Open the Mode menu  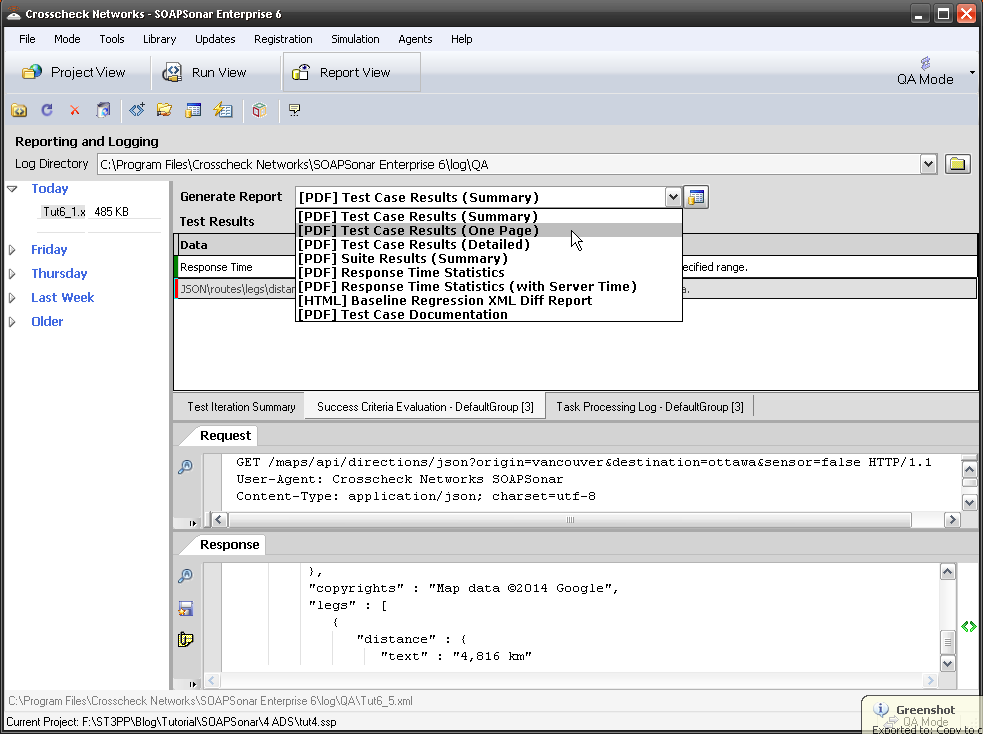tap(67, 39)
